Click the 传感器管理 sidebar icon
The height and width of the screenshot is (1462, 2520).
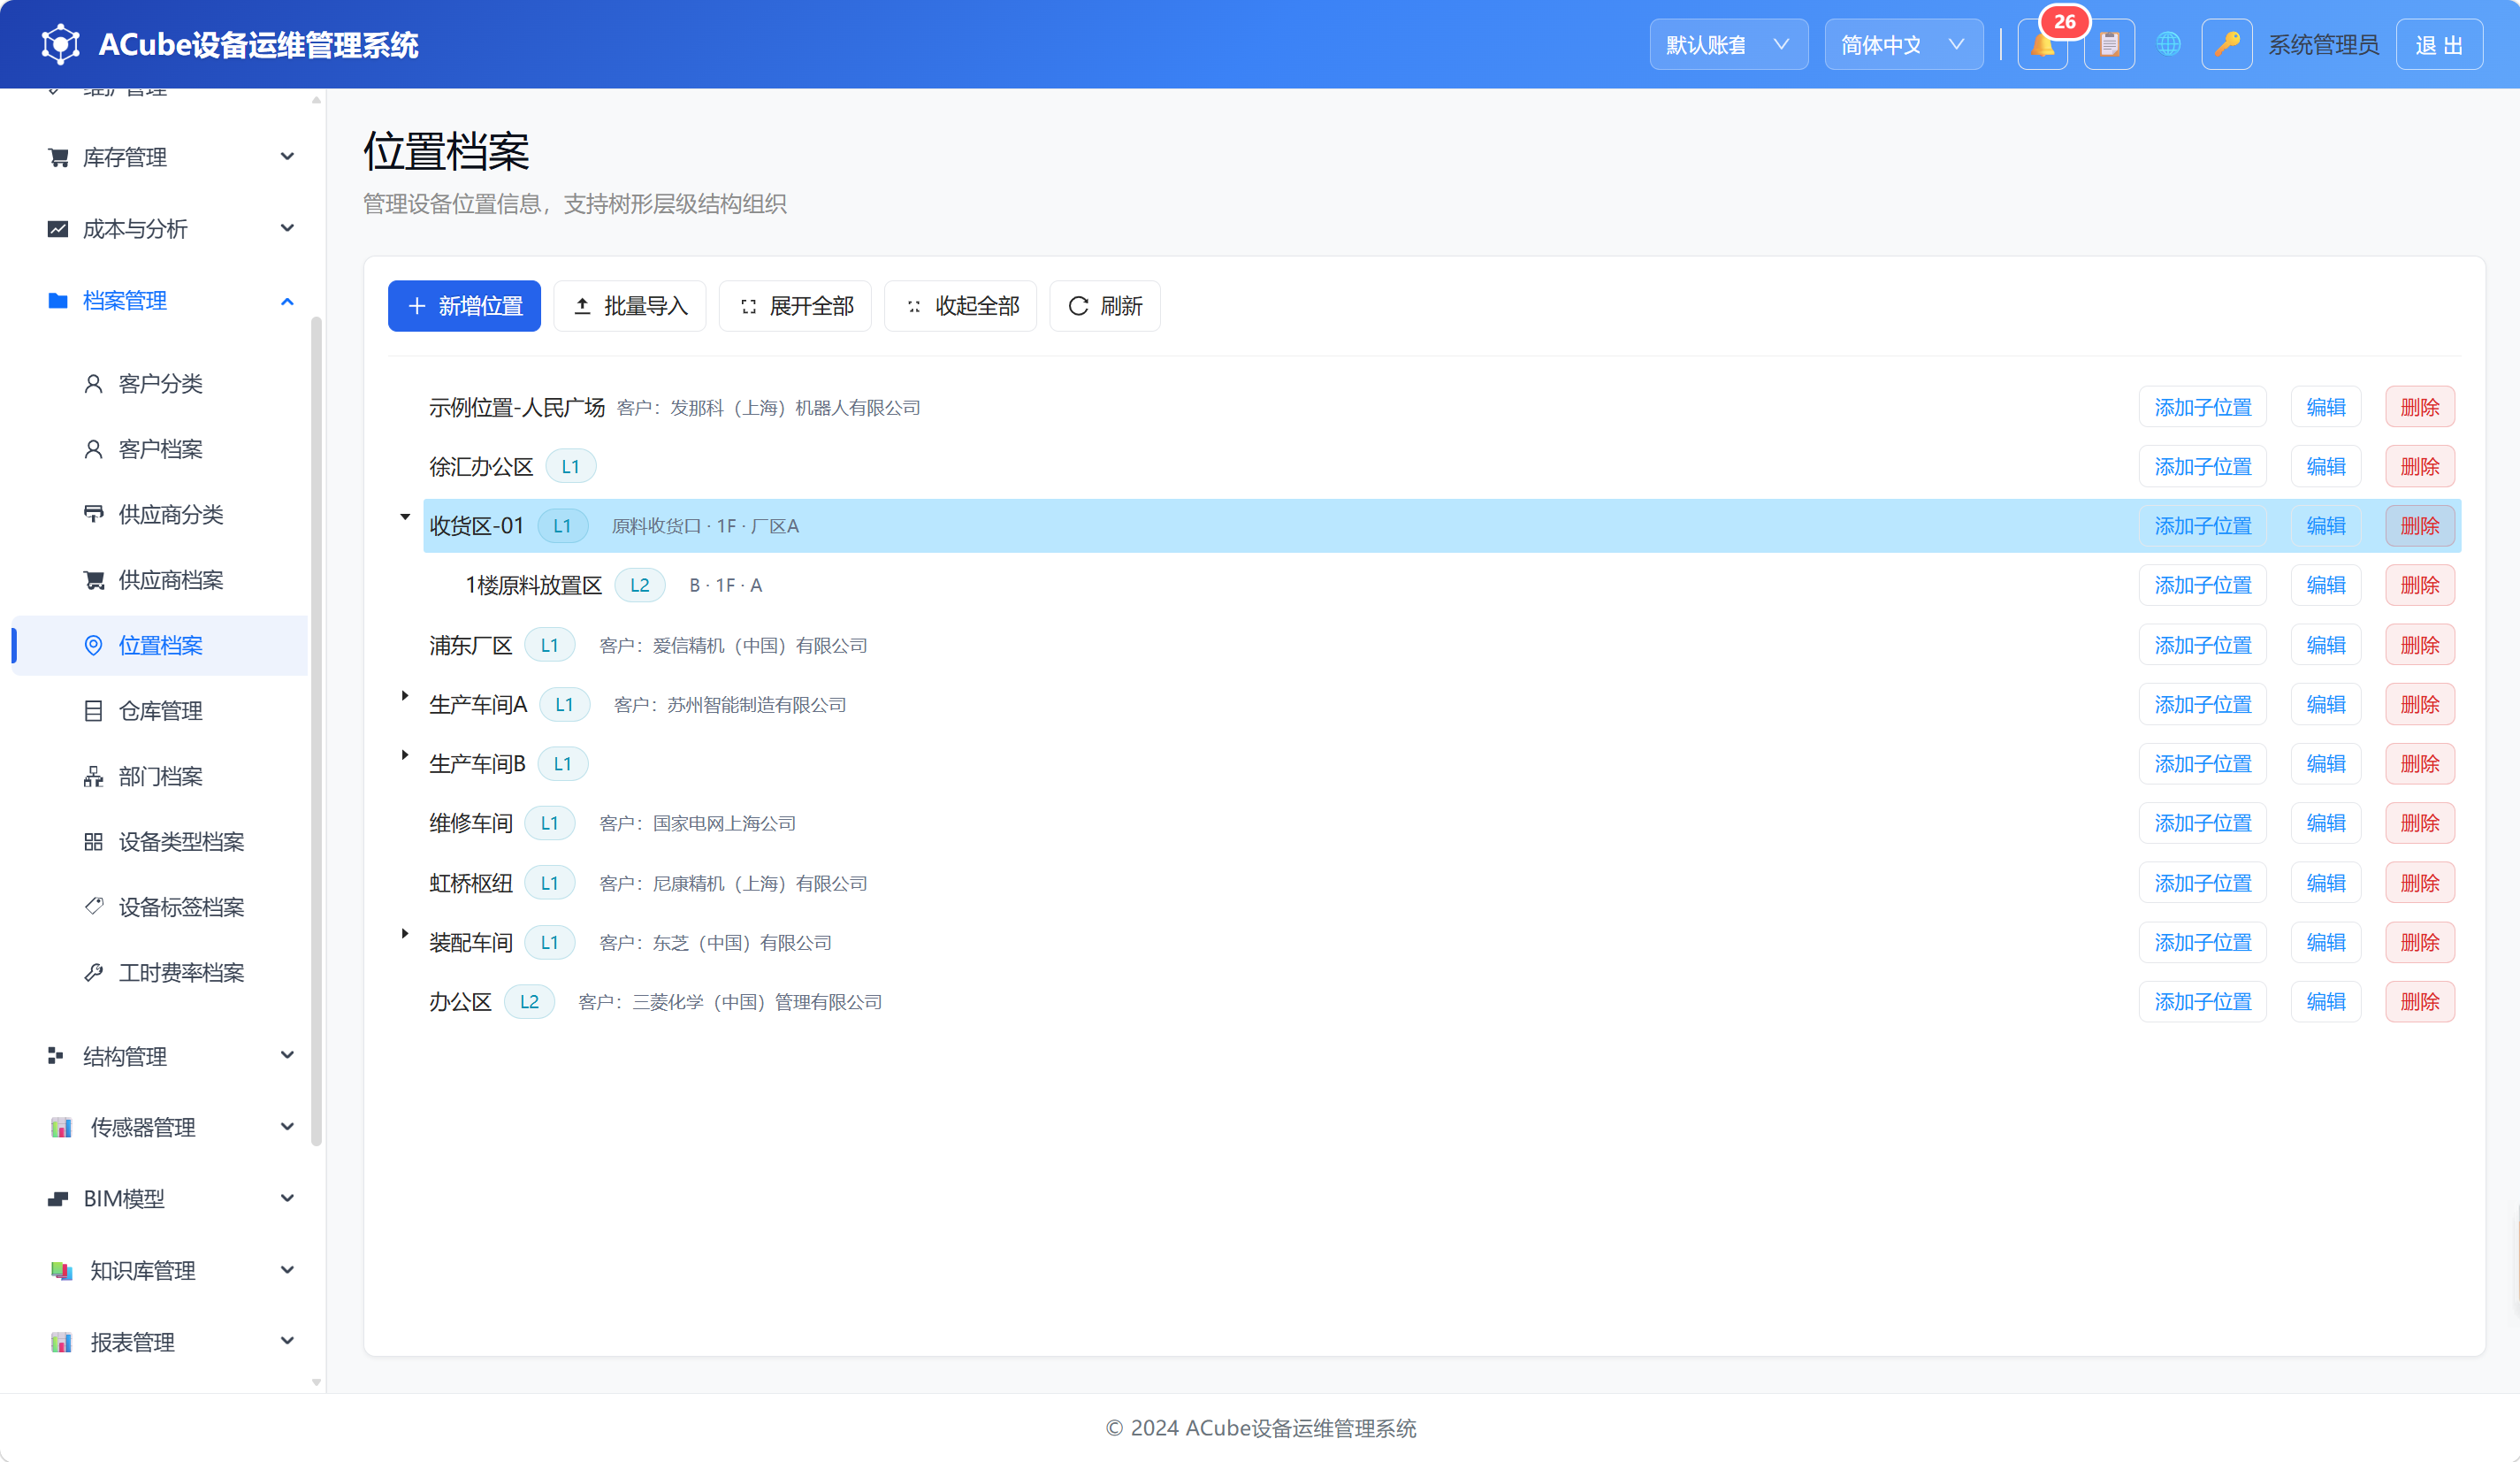[61, 1128]
